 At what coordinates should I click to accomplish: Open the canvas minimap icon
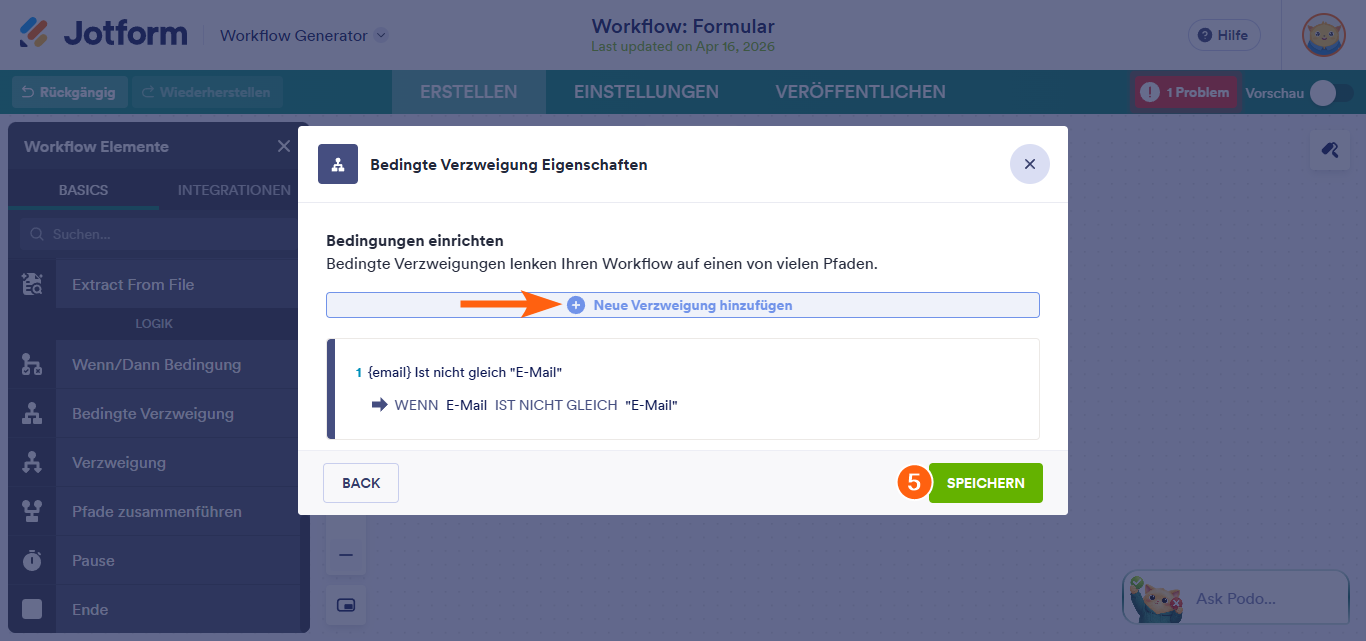tap(345, 605)
